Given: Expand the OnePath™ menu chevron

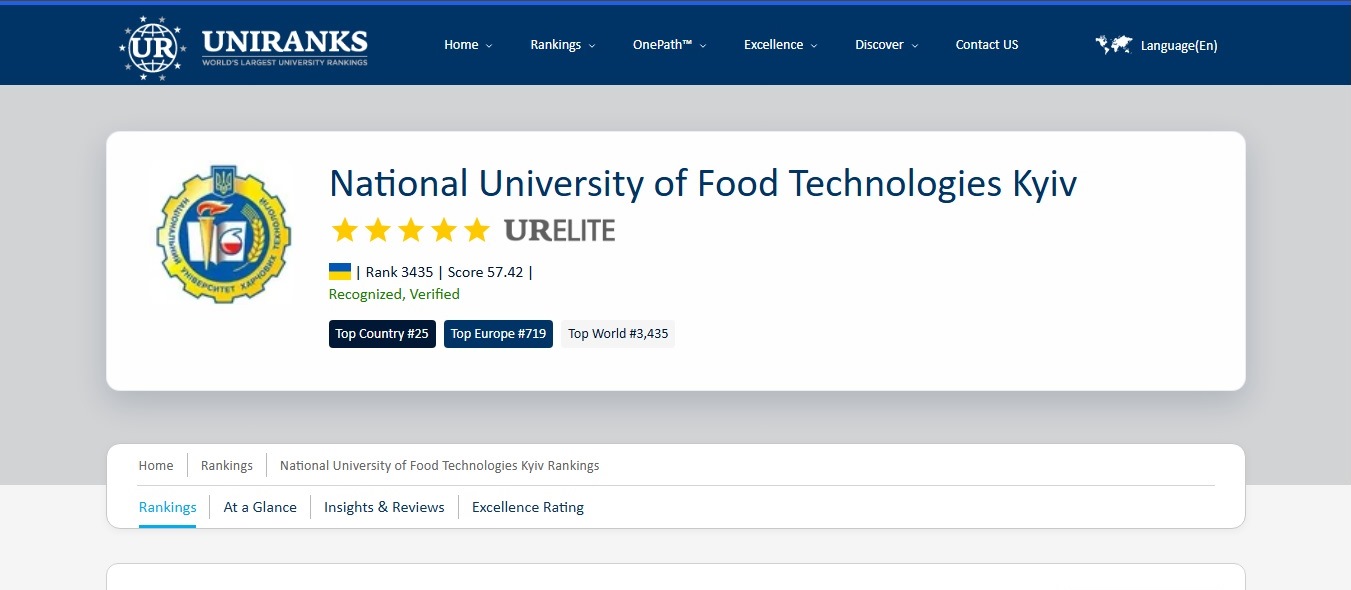Looking at the screenshot, I should 703,46.
